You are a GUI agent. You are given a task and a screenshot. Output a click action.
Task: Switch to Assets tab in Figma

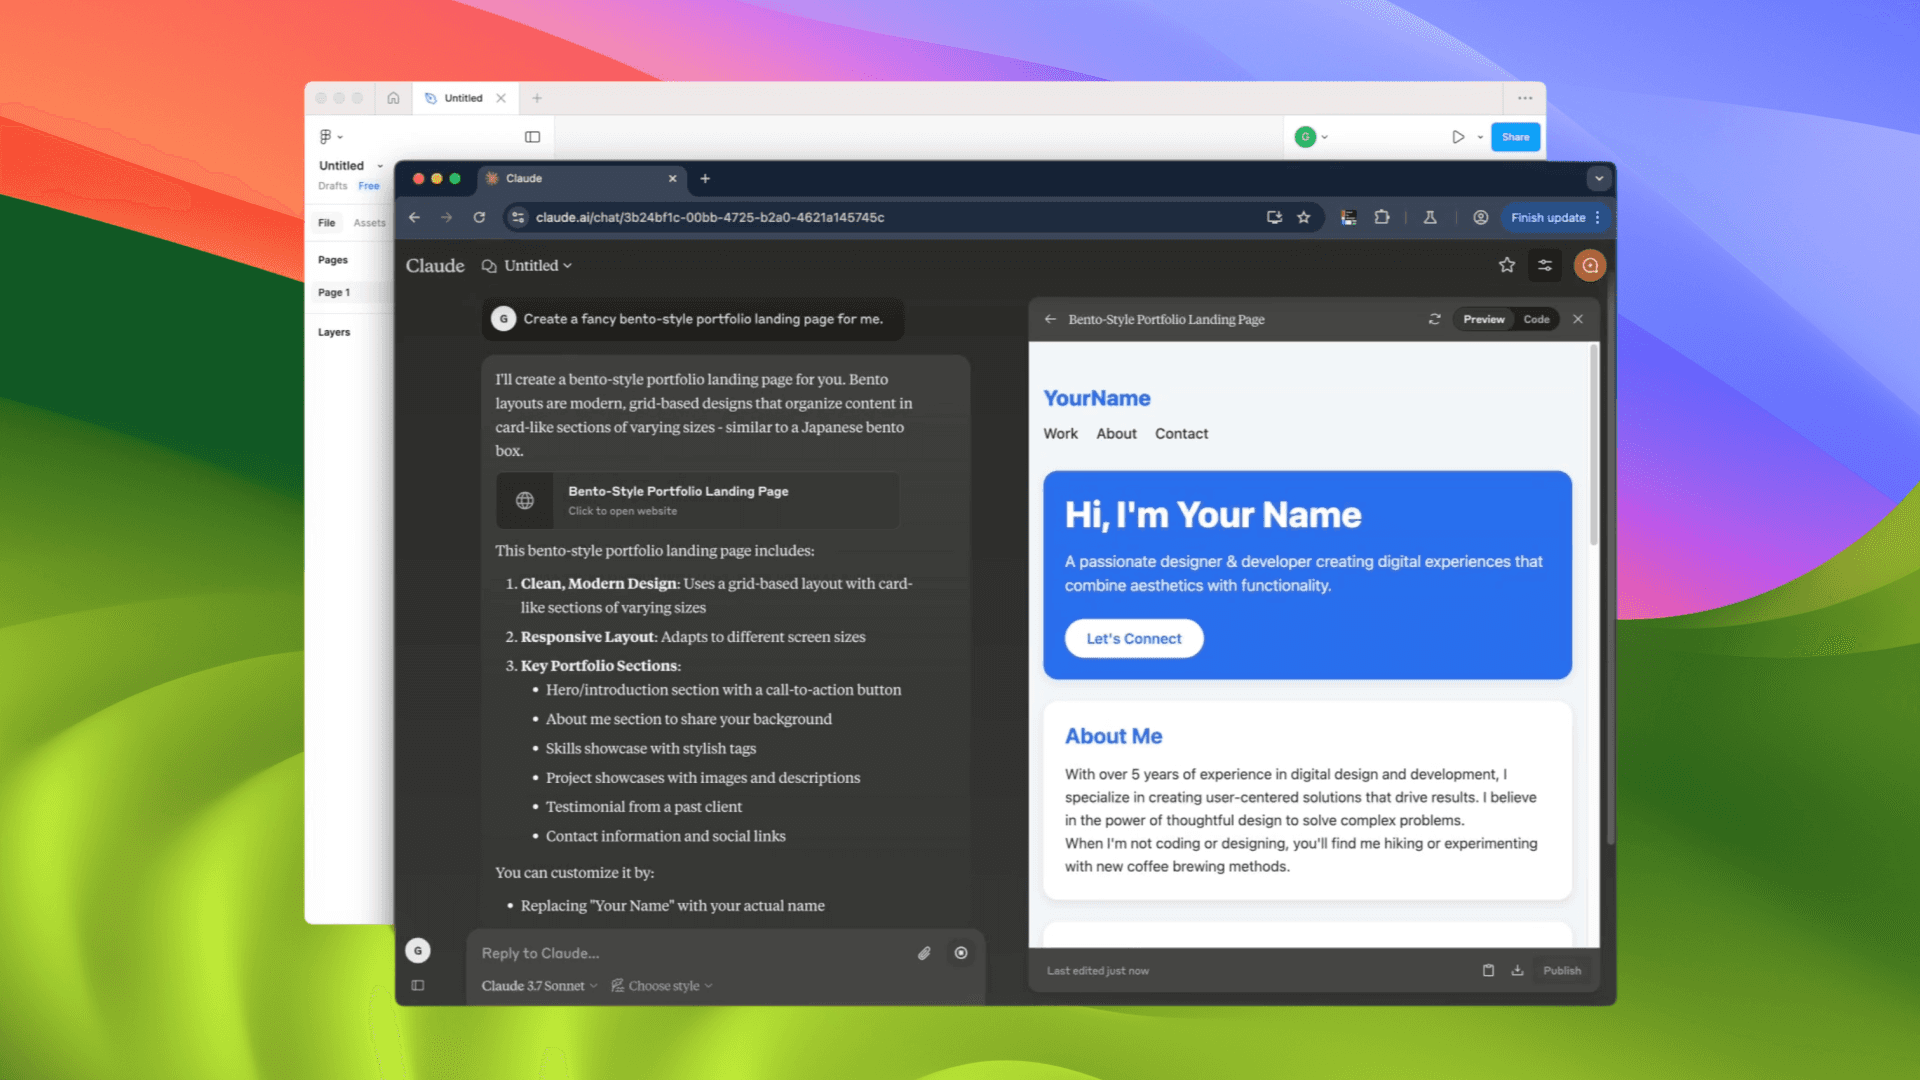[369, 223]
